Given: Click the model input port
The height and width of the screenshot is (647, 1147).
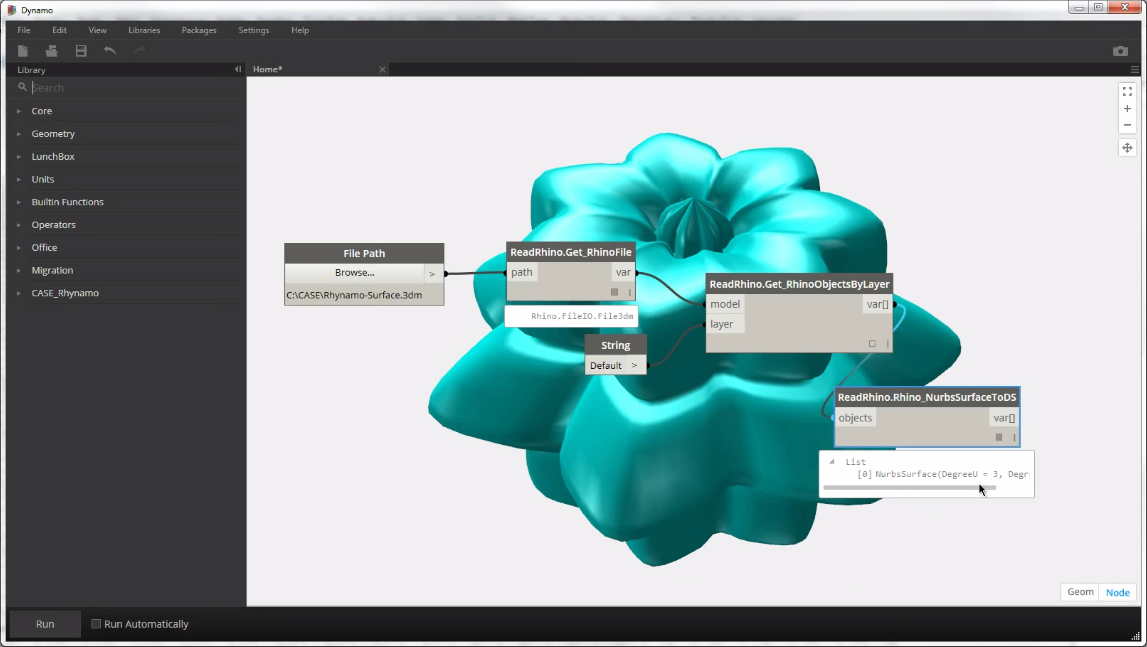Looking at the screenshot, I should click(x=725, y=304).
